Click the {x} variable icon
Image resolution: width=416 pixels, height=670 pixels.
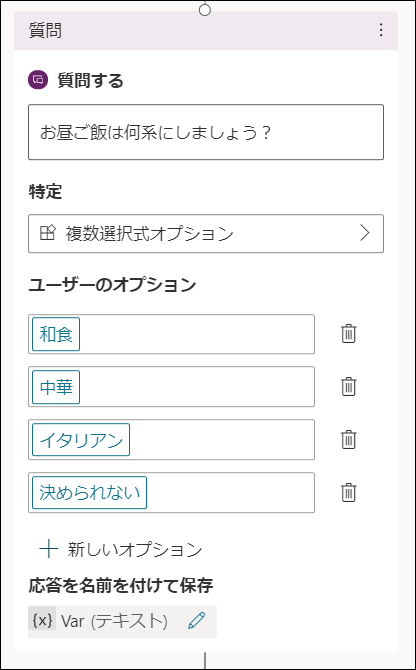[42, 620]
